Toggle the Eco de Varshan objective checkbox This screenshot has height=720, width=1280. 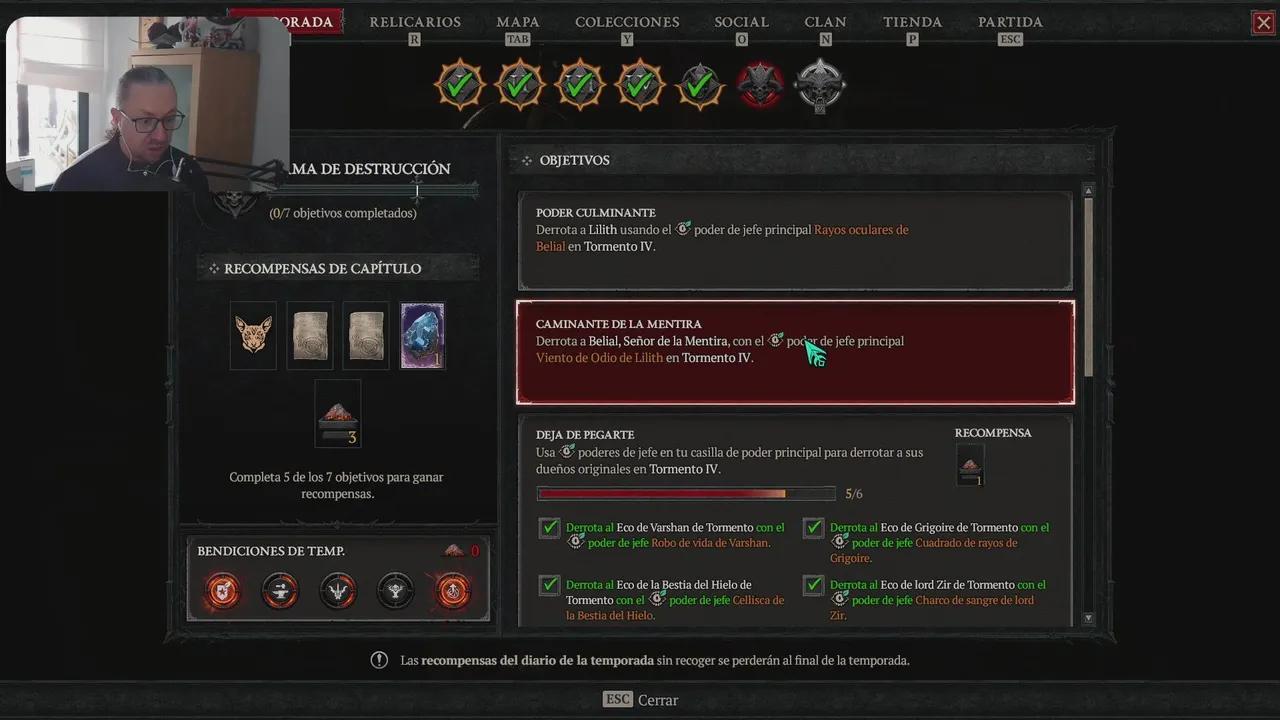point(549,527)
